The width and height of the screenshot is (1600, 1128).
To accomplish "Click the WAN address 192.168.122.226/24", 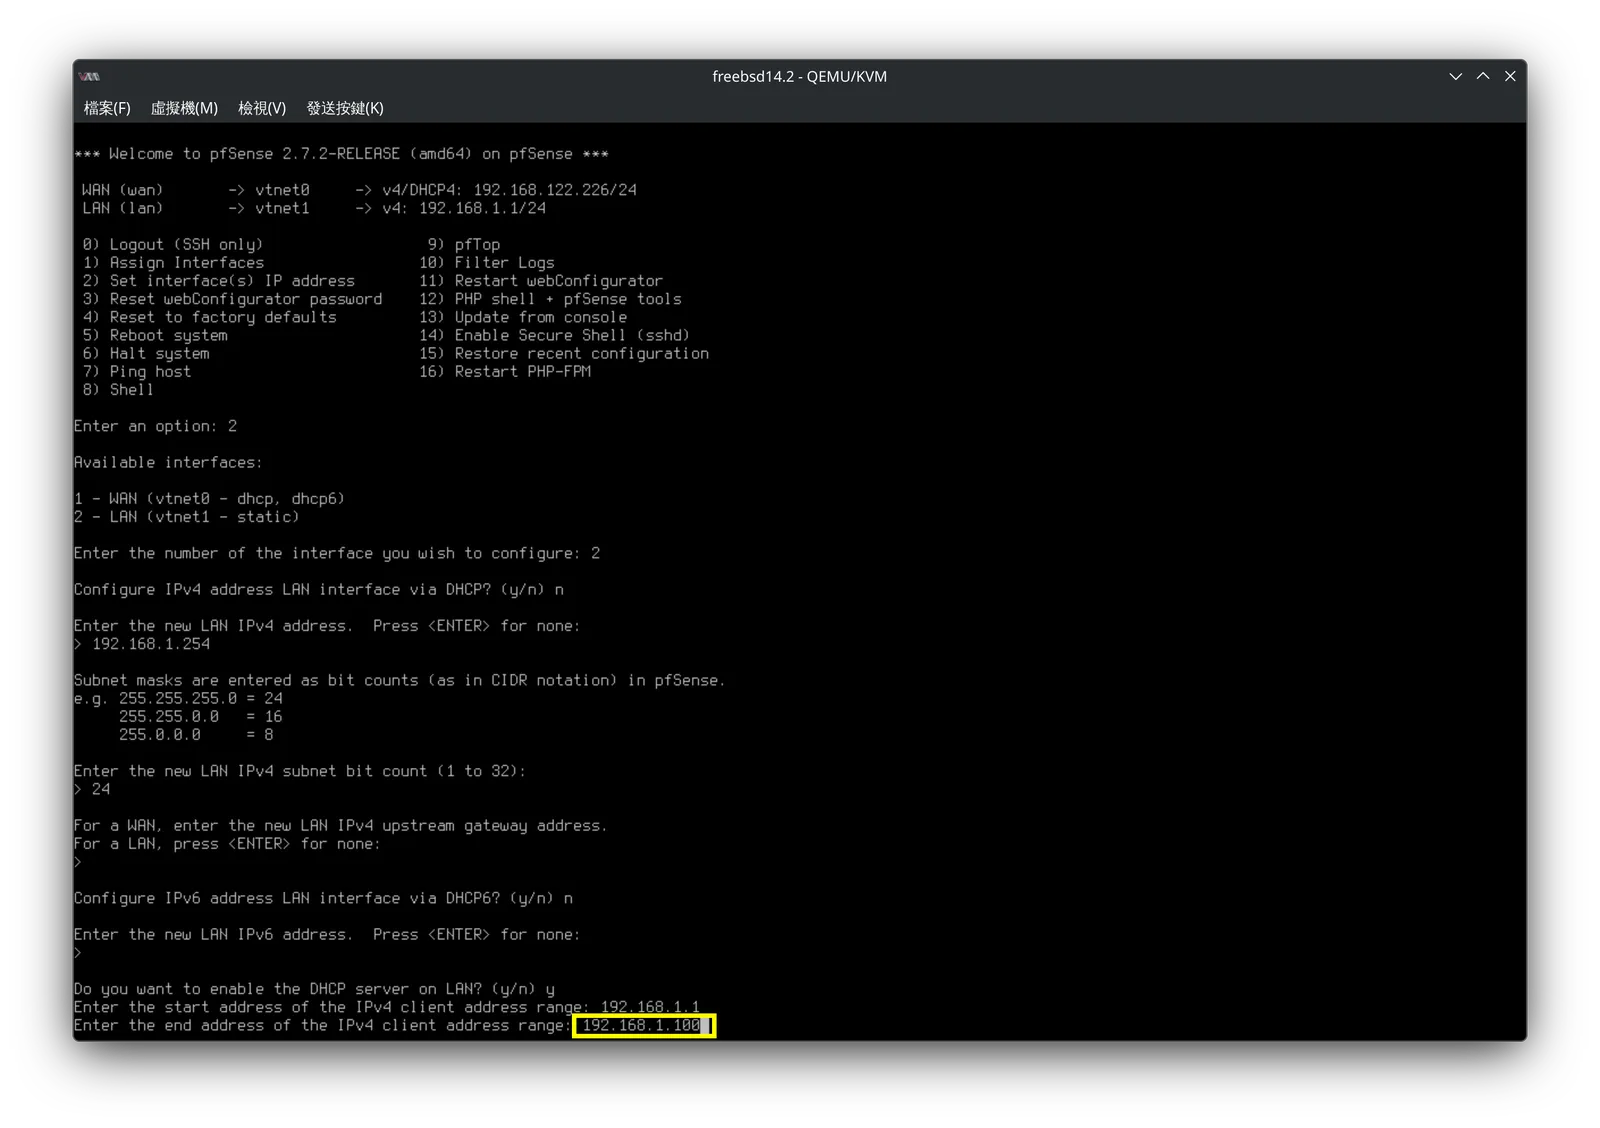I will (x=555, y=190).
